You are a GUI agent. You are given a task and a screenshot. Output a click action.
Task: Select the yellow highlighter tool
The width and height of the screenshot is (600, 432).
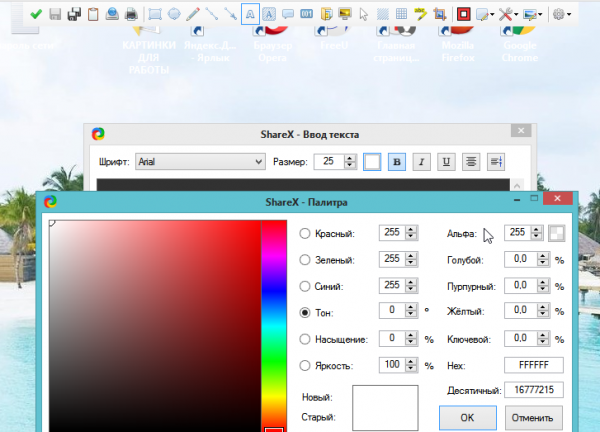421,15
